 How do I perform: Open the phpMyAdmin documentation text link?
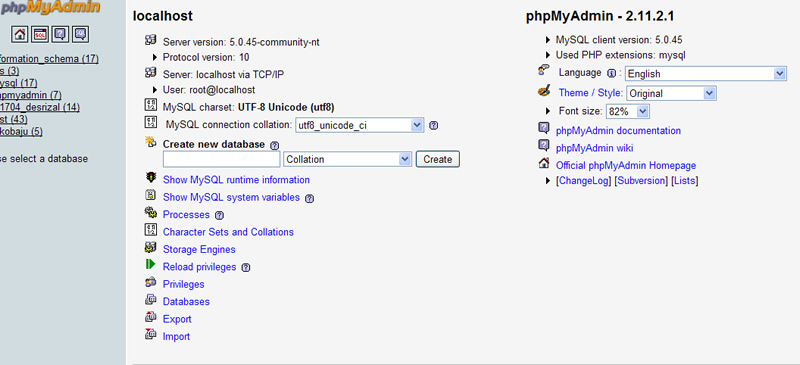(x=618, y=131)
